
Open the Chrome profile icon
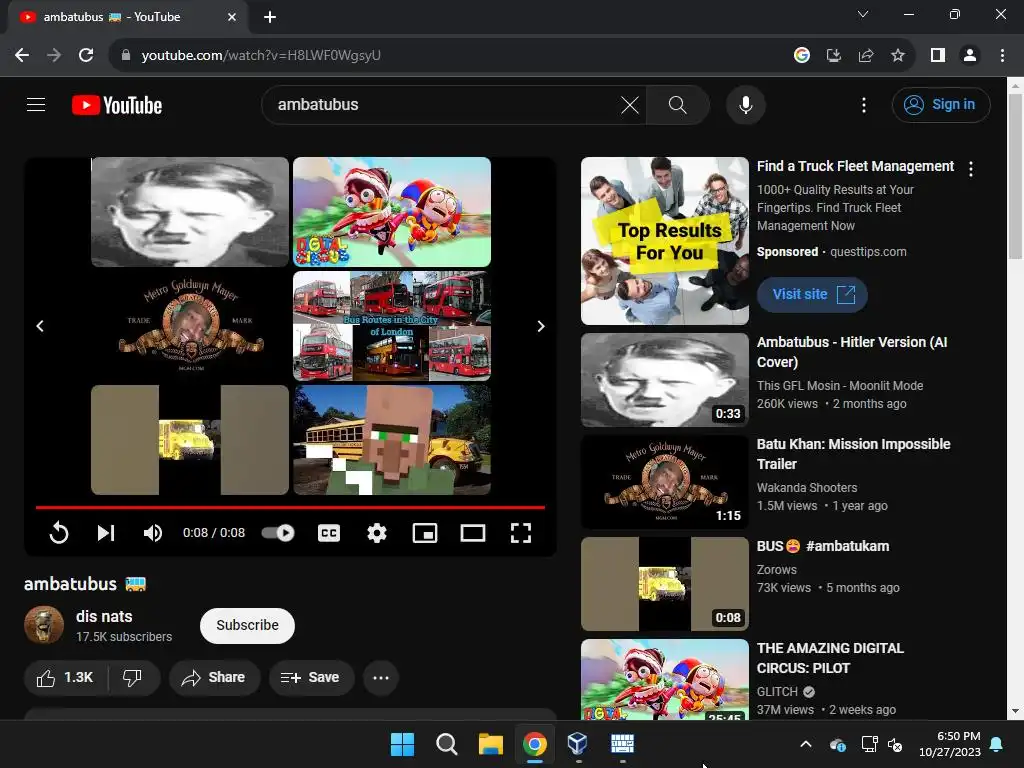(970, 56)
